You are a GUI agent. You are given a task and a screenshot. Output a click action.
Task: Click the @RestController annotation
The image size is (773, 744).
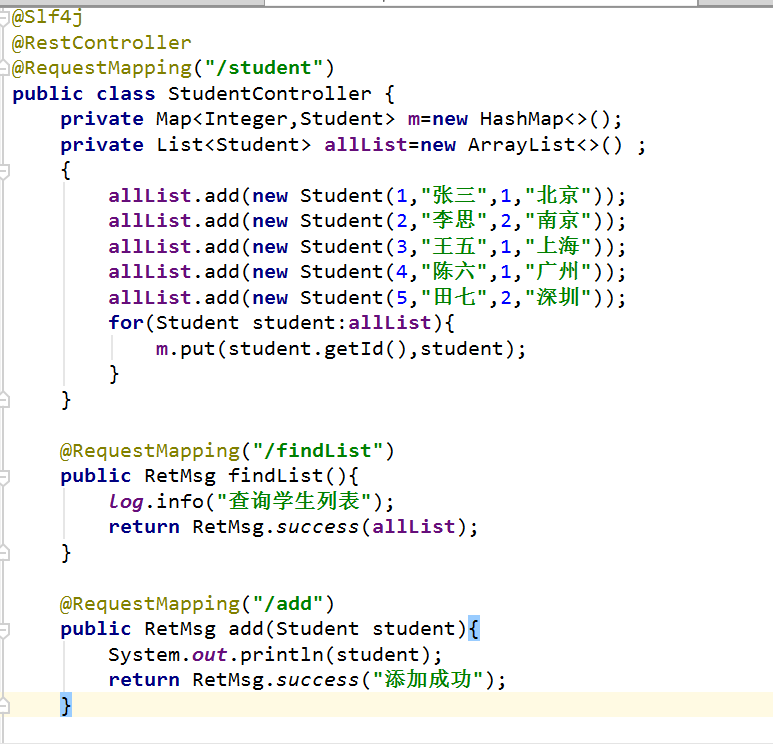tap(102, 43)
